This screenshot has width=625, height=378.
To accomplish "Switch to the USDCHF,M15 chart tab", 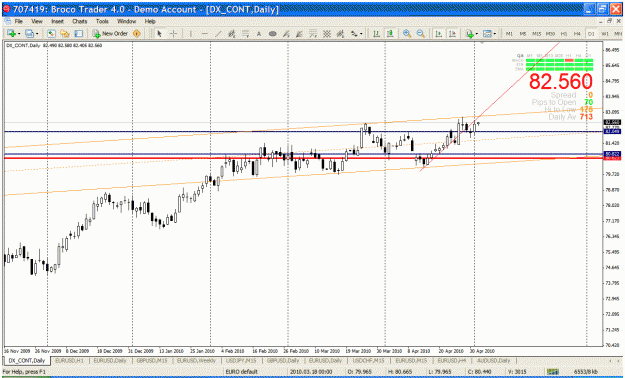I will [369, 360].
